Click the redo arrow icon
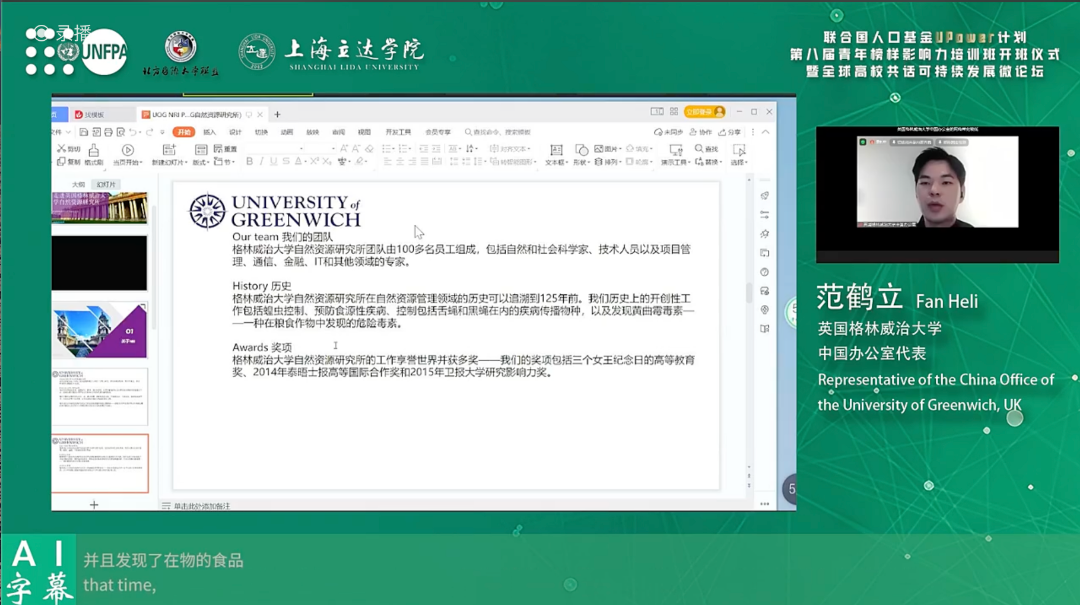The height and width of the screenshot is (605, 1080). [x=149, y=132]
